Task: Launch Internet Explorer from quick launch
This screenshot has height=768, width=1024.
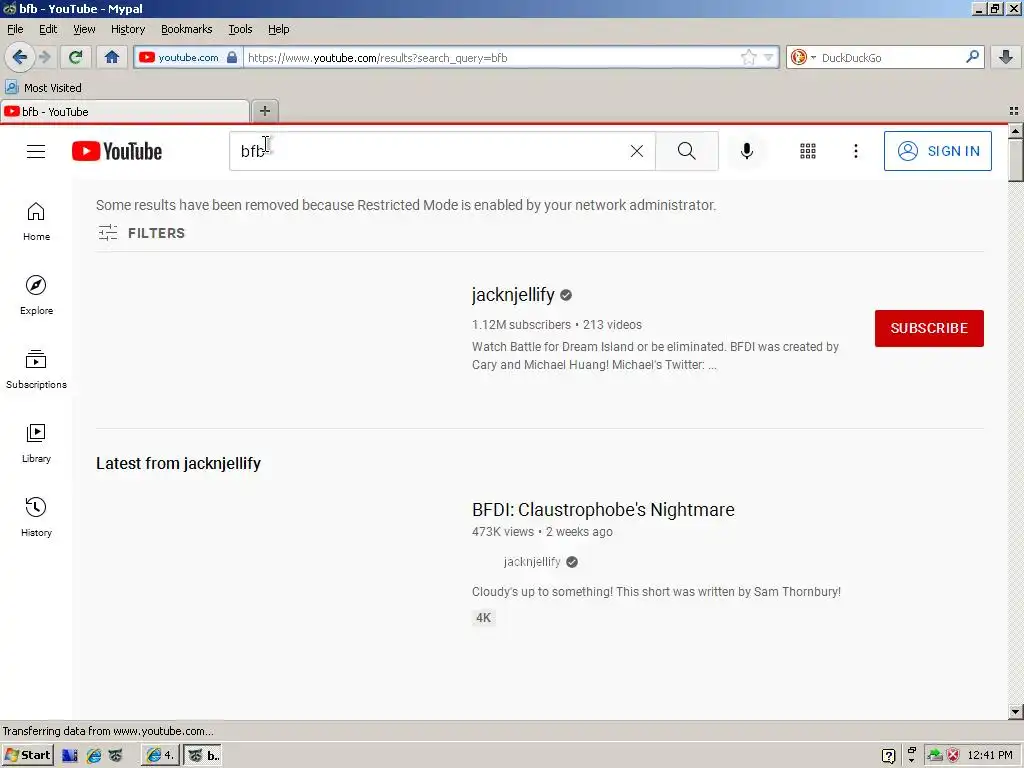Action: click(93, 756)
